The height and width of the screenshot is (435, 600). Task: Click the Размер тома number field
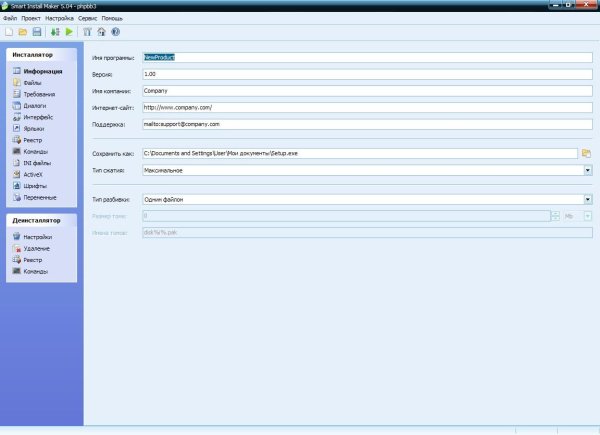click(346, 216)
